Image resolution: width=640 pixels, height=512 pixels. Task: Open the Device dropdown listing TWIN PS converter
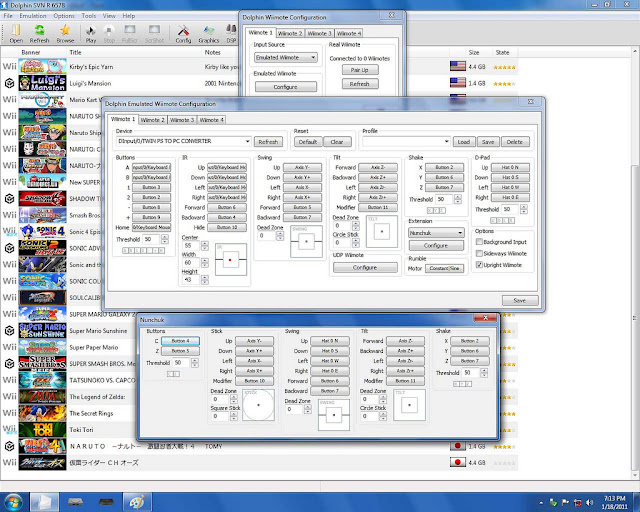pos(183,141)
